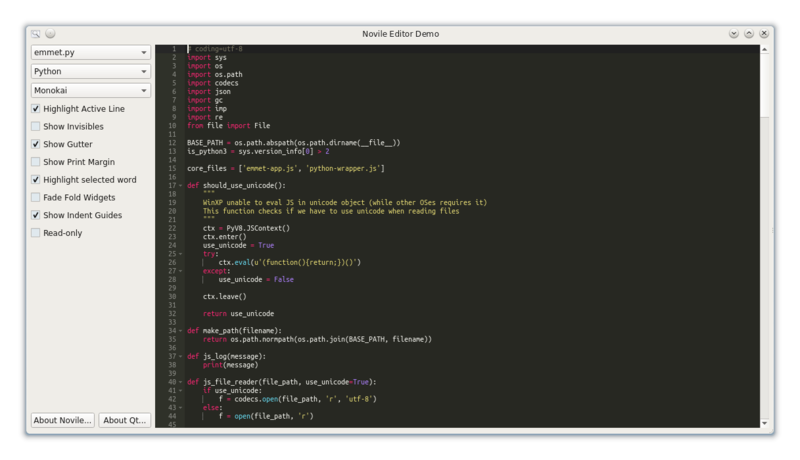800x460 pixels.
Task: Open the Monokai theme dropdown
Action: (x=90, y=90)
